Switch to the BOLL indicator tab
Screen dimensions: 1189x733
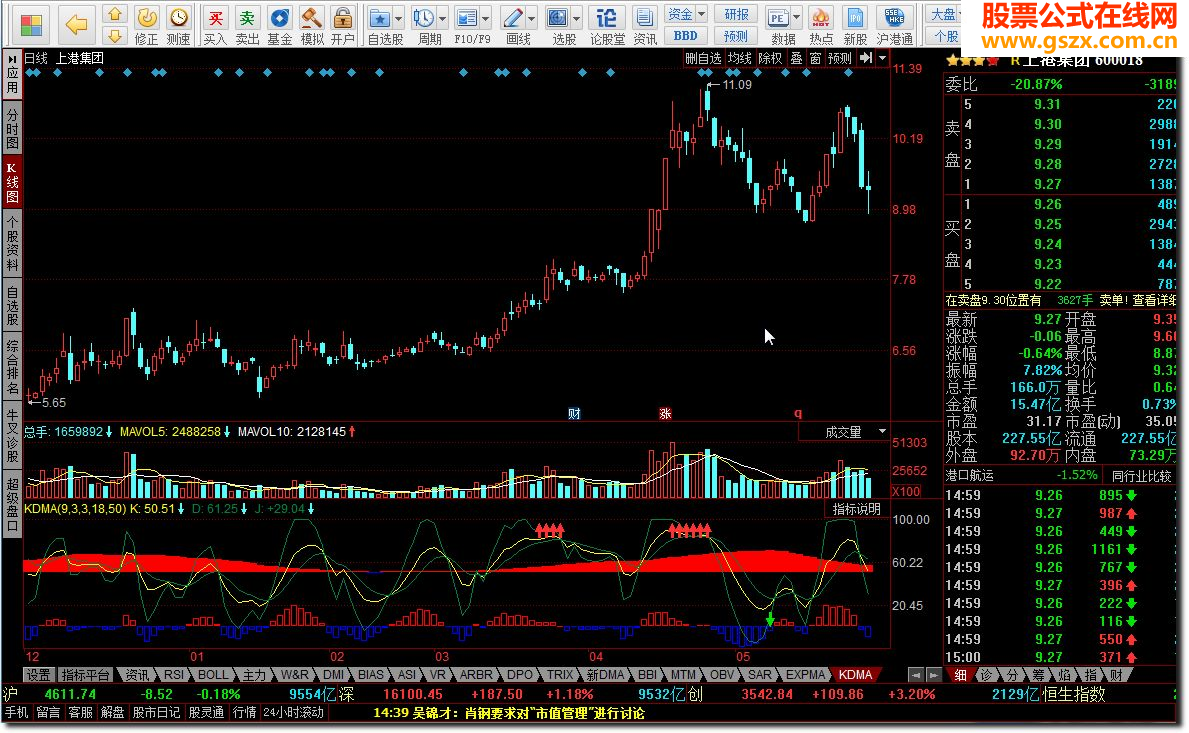(213, 675)
